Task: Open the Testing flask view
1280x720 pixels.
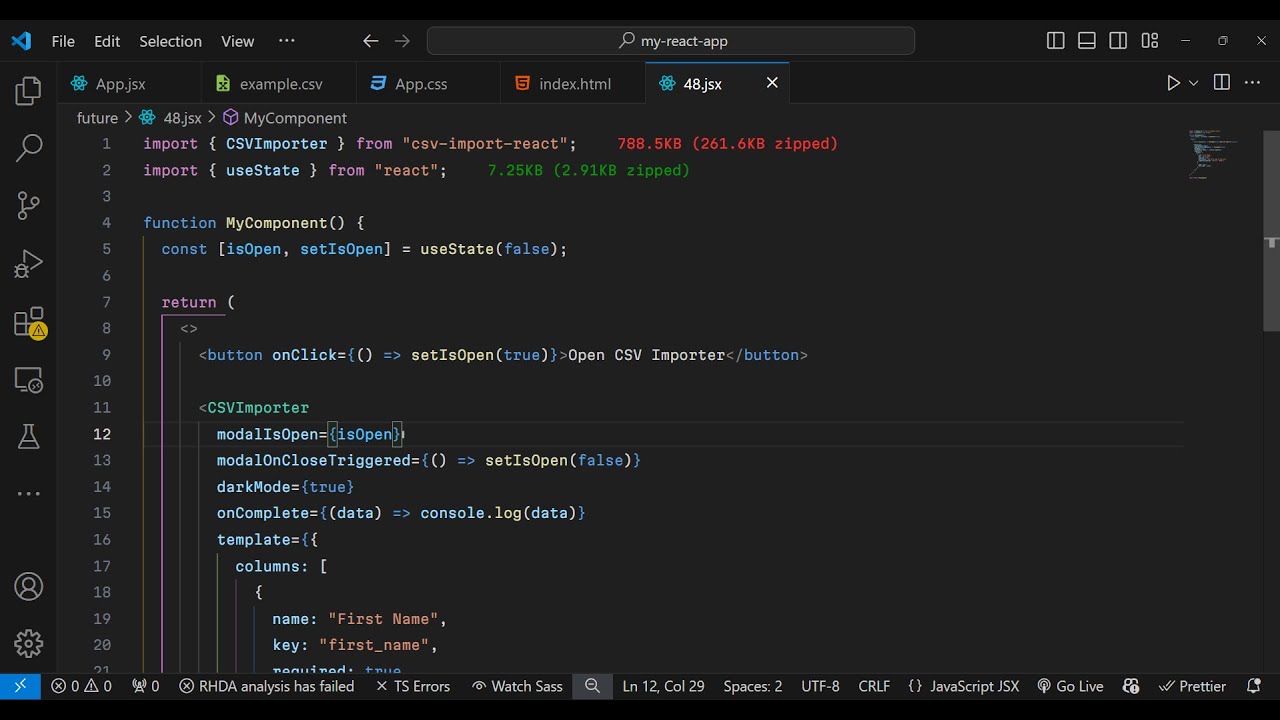Action: point(28,437)
